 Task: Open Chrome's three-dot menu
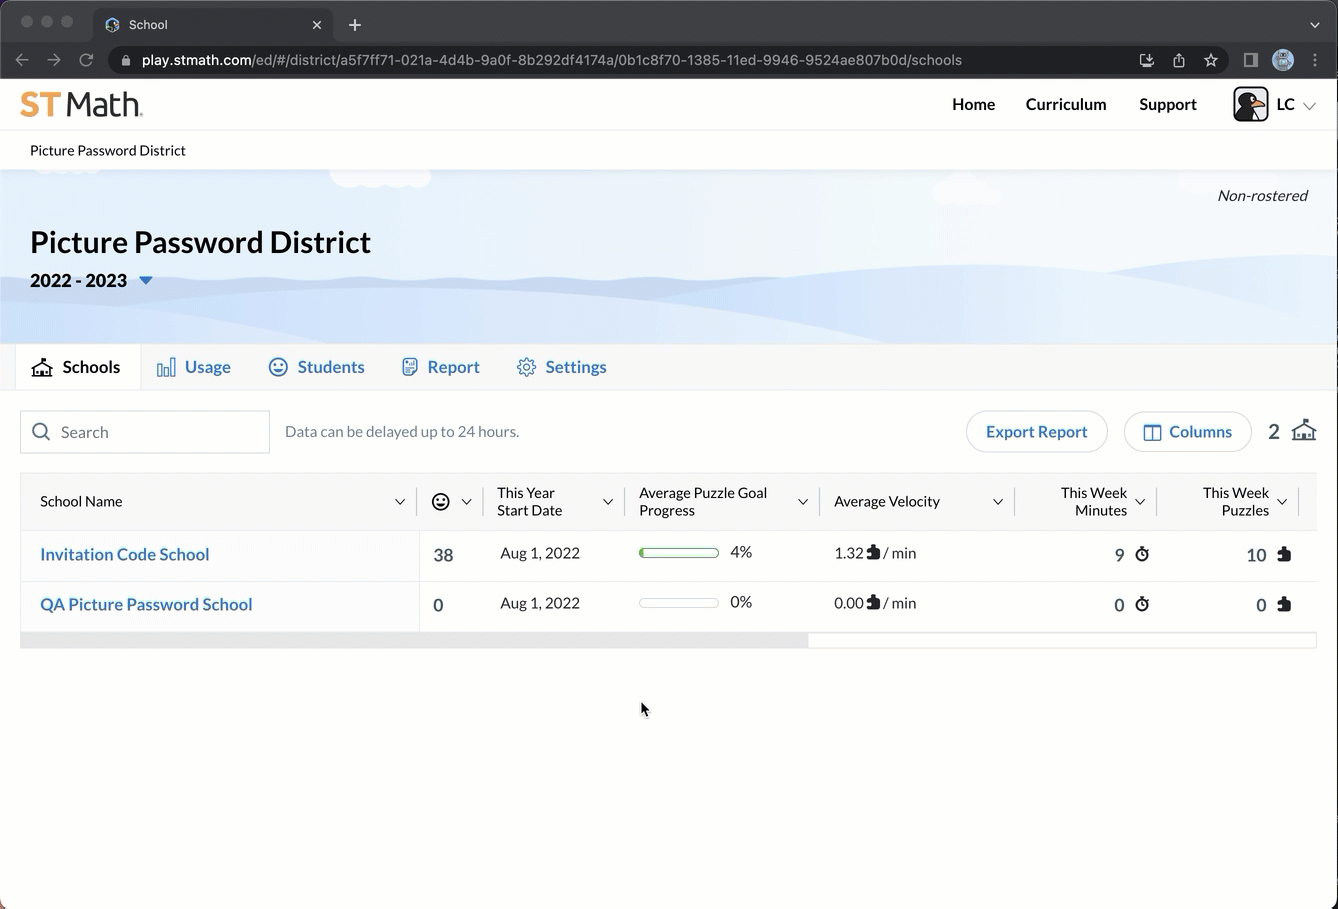(x=1315, y=60)
